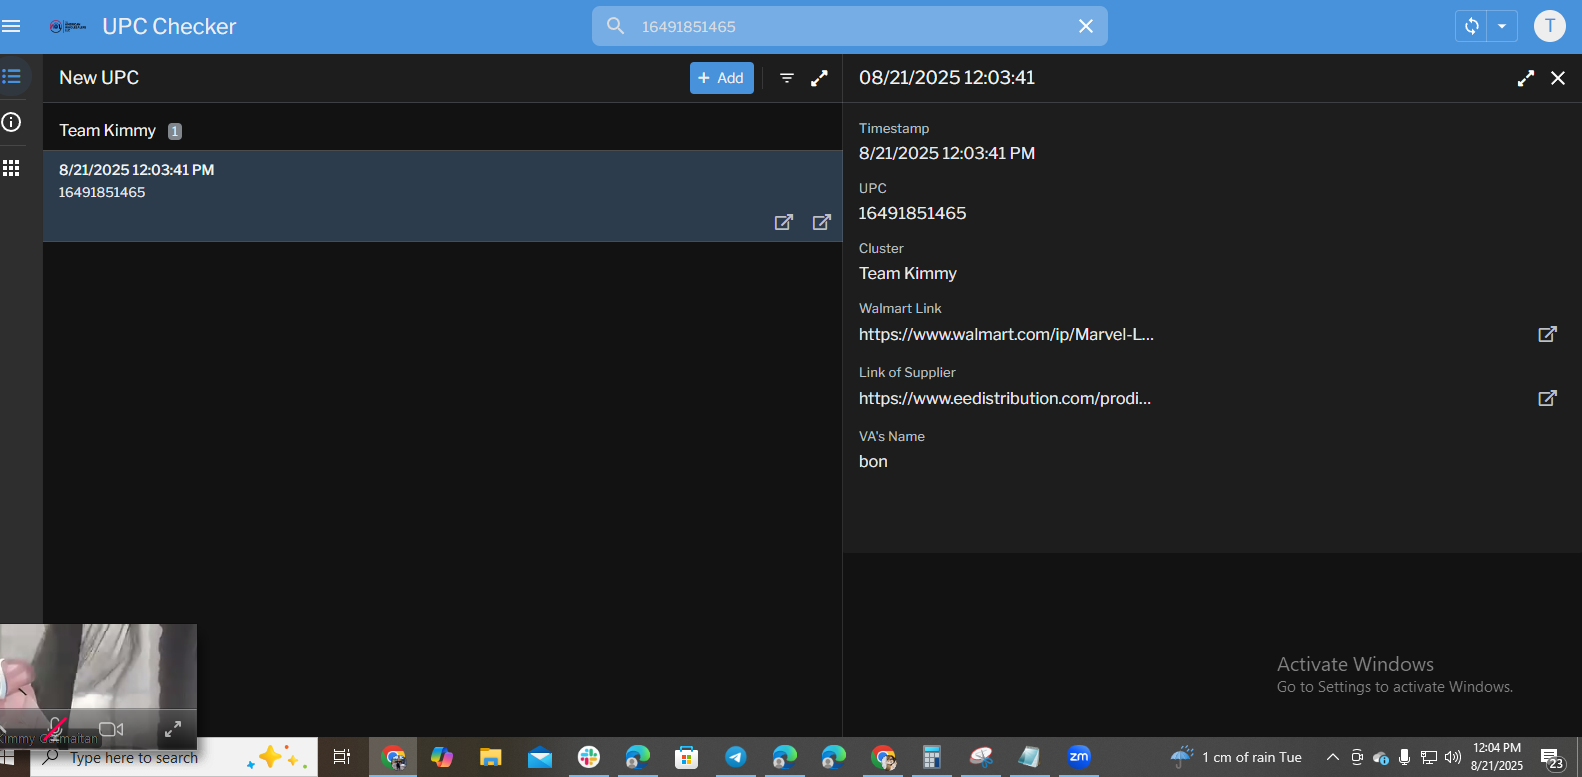Screen dimensions: 1582x777
Task: Unmute microphone in the video overlay
Action: click(x=55, y=729)
